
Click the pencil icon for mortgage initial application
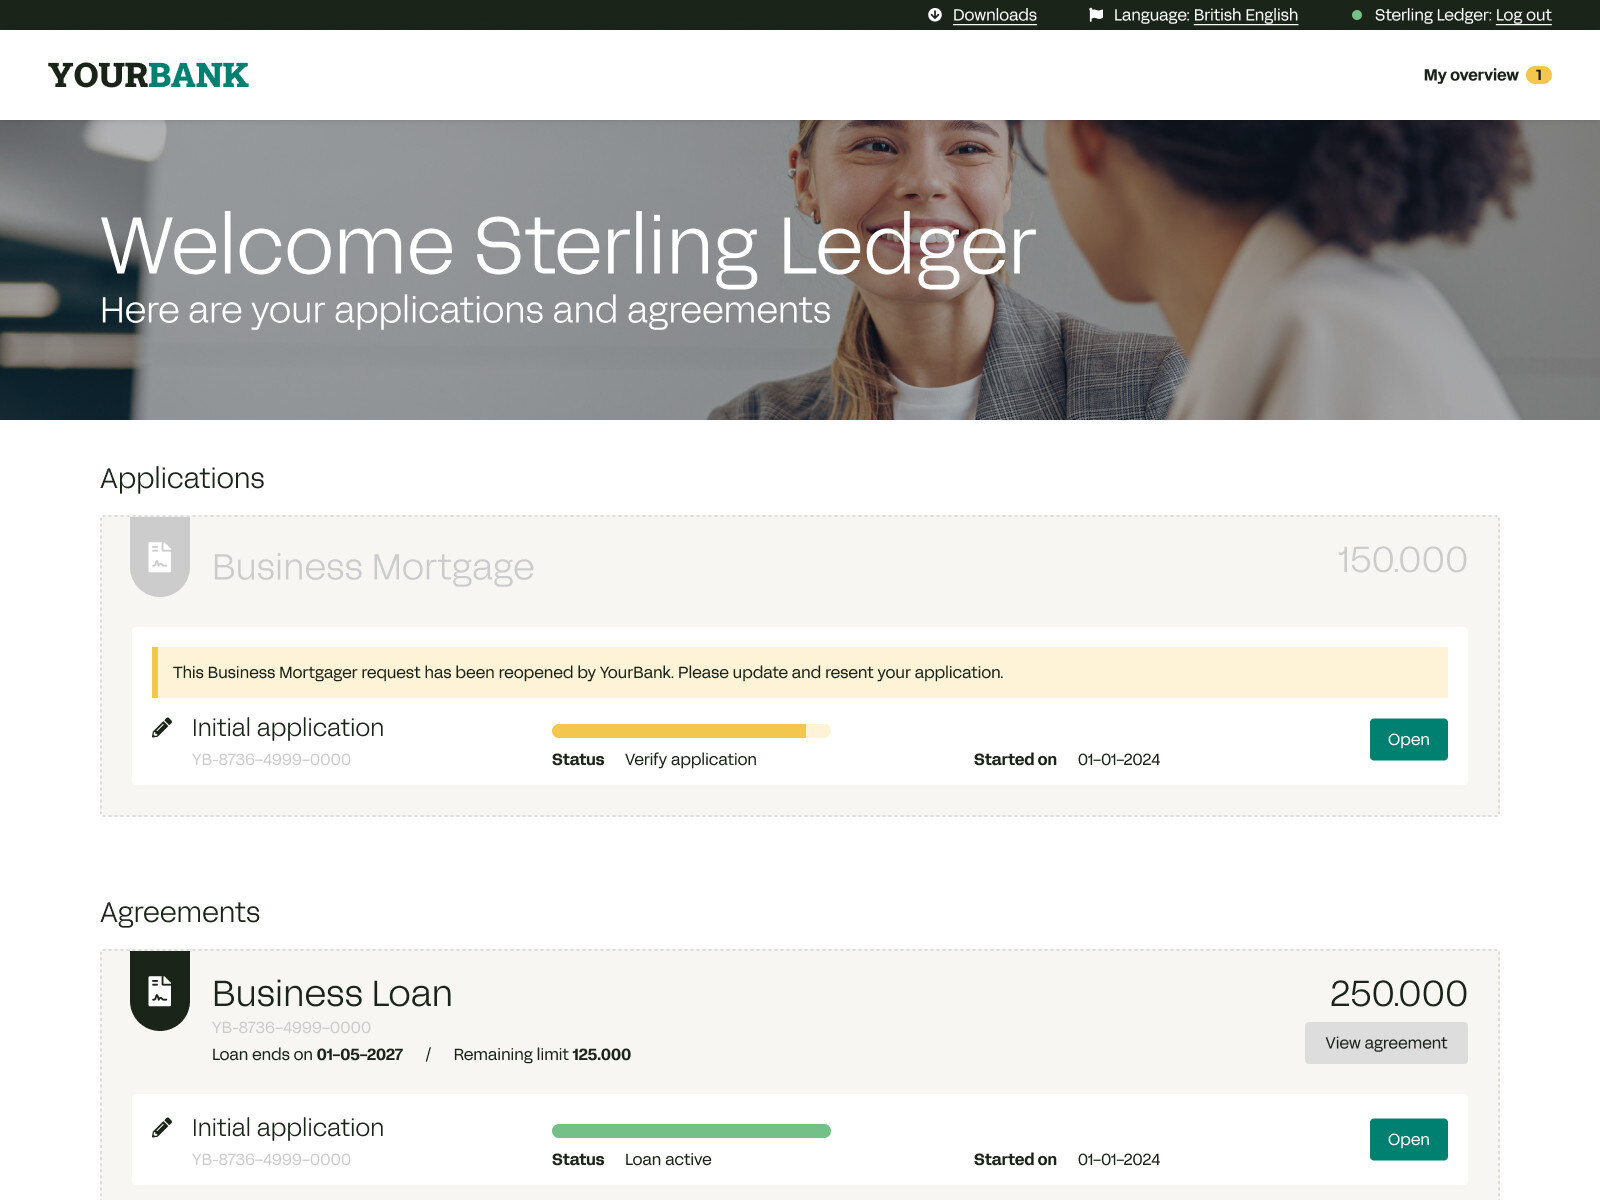[x=162, y=728]
